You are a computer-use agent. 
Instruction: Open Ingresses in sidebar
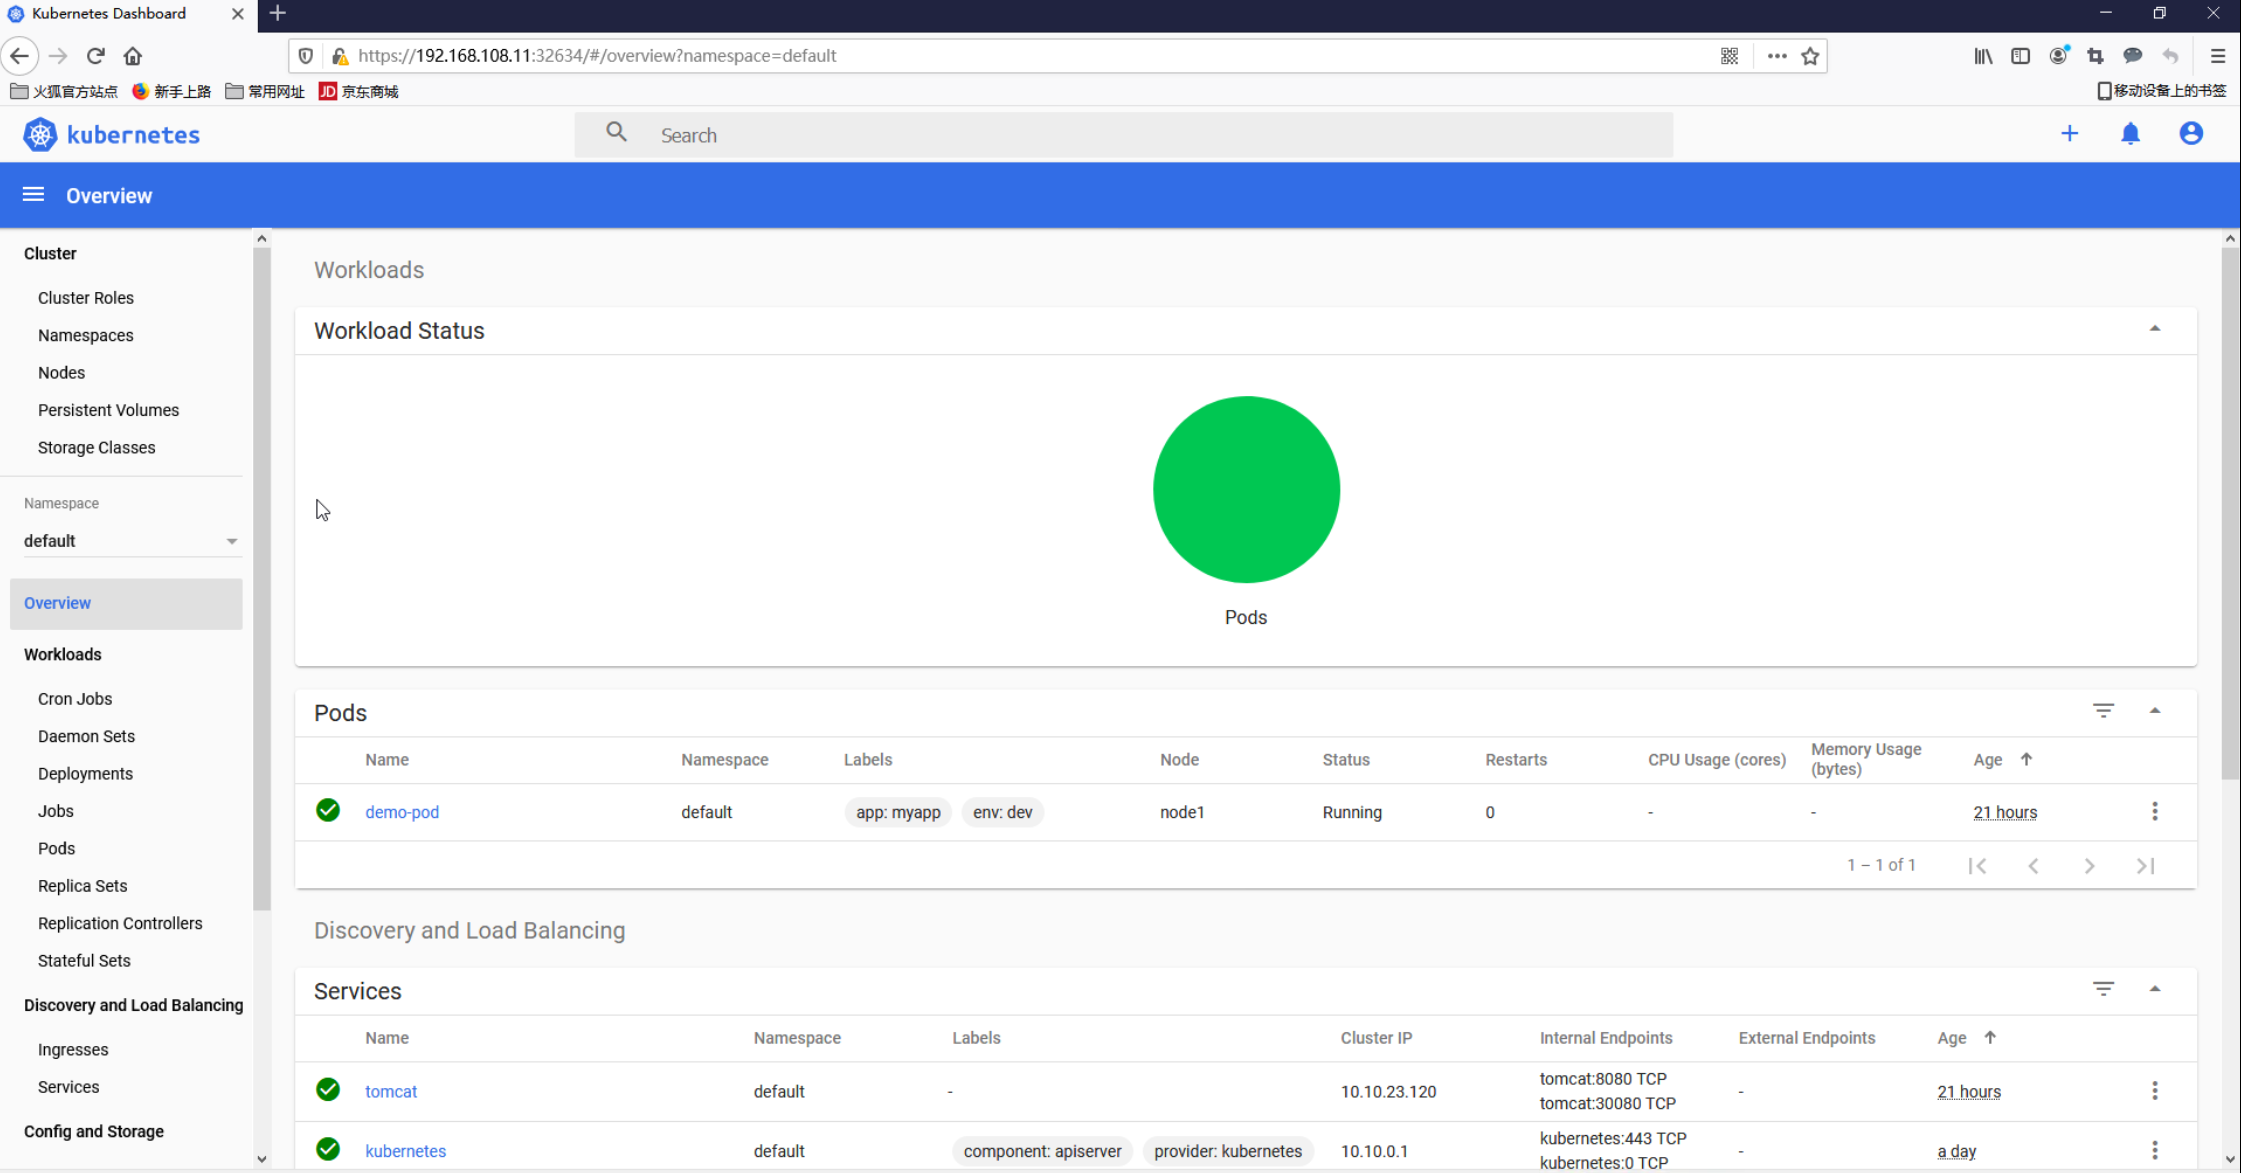tap(73, 1049)
